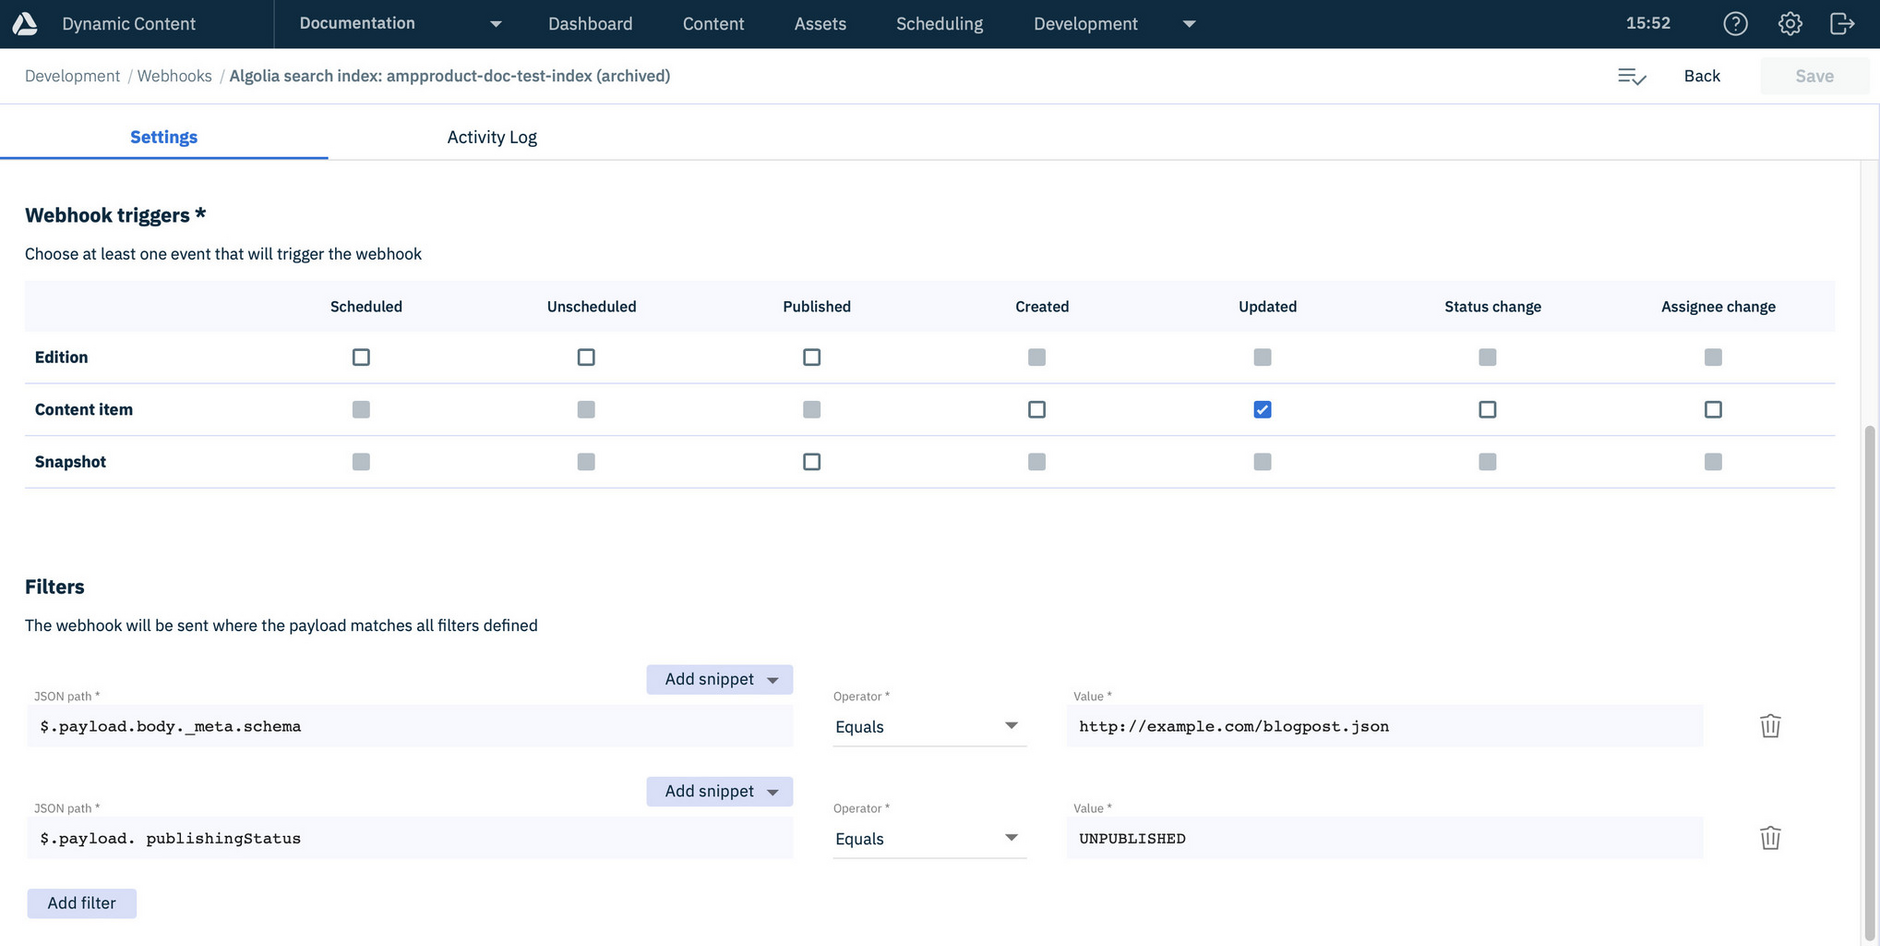Screen dimensions: 1880x946
Task: Edit the publishingStatus JSON path field
Action: pos(410,838)
